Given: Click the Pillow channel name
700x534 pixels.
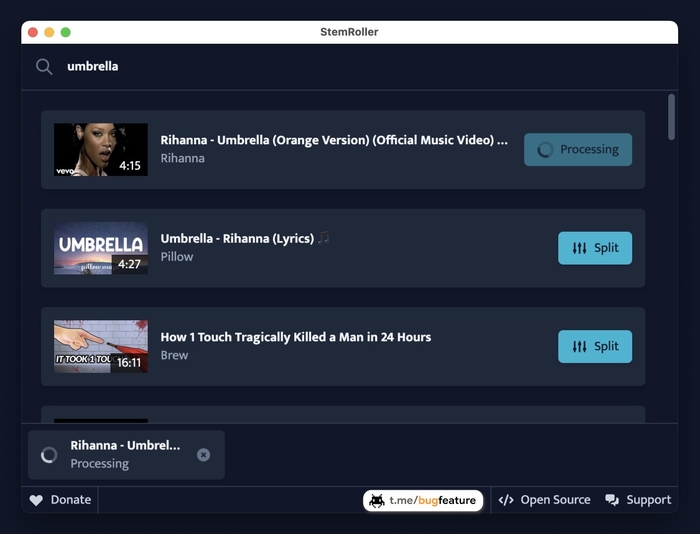Looking at the screenshot, I should tap(177, 257).
